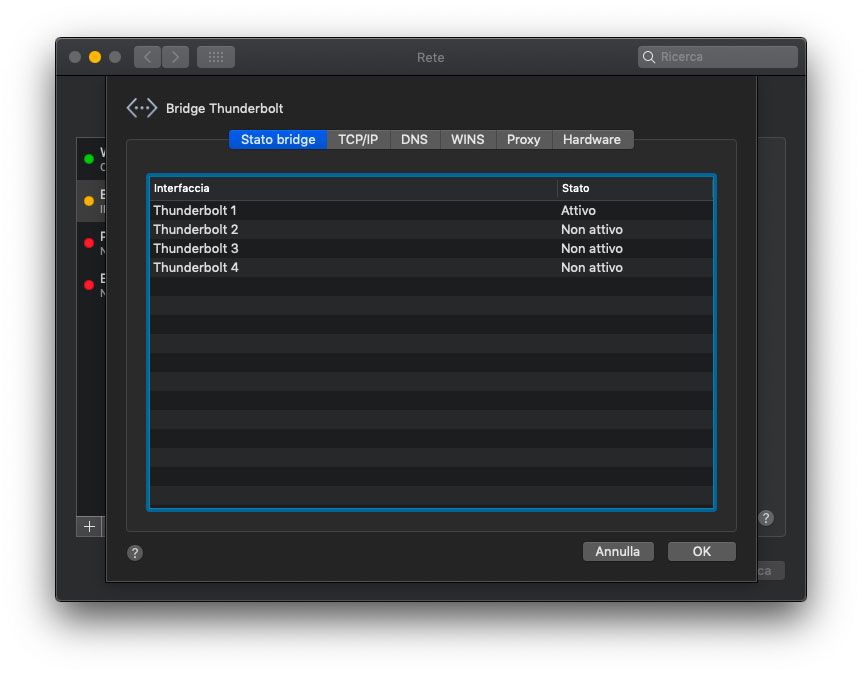The width and height of the screenshot is (862, 675).
Task: Open the WINS tab
Action: point(468,140)
